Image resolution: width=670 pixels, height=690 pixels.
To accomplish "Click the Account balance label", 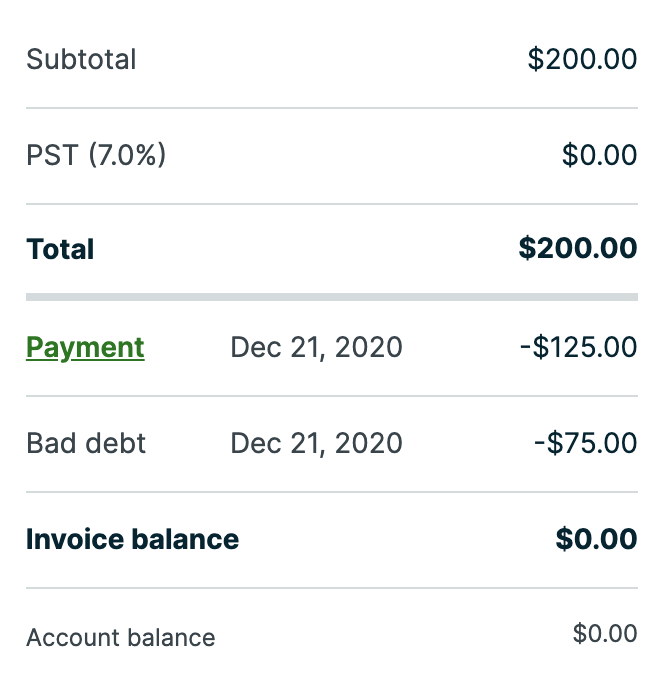I will pyautogui.click(x=120, y=637).
